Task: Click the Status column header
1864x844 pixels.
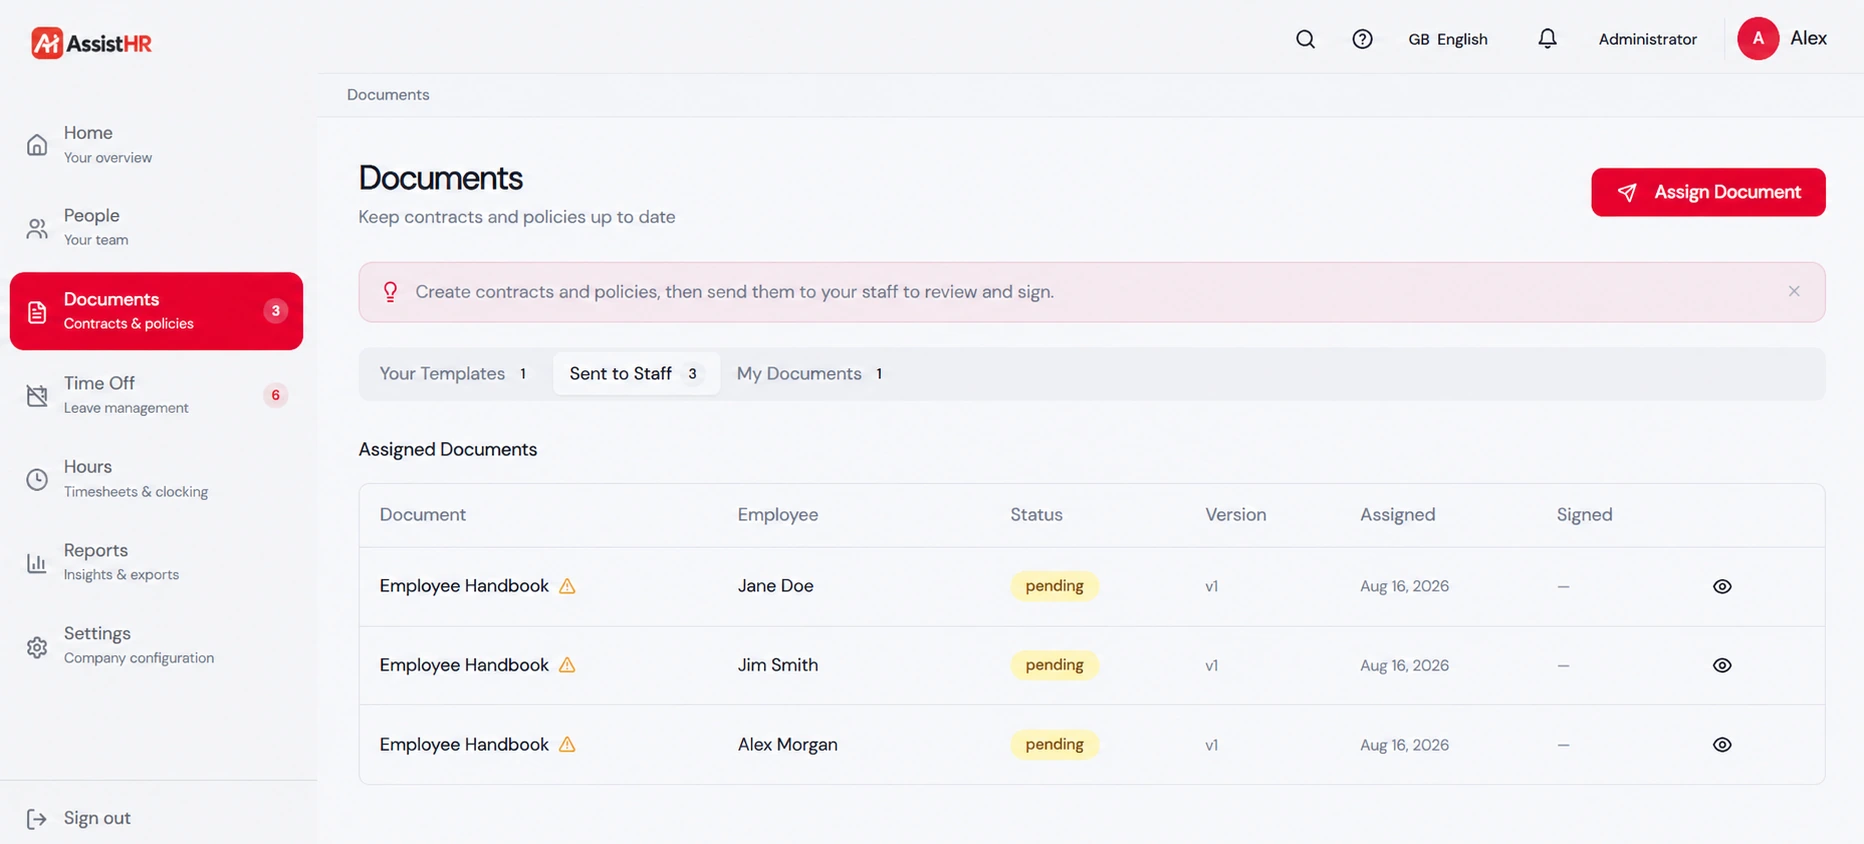Action: (x=1036, y=515)
